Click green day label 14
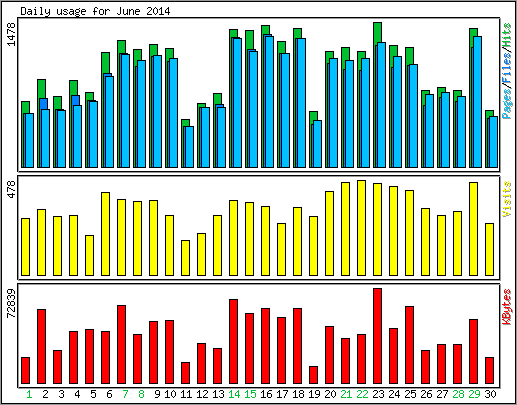 (x=234, y=395)
